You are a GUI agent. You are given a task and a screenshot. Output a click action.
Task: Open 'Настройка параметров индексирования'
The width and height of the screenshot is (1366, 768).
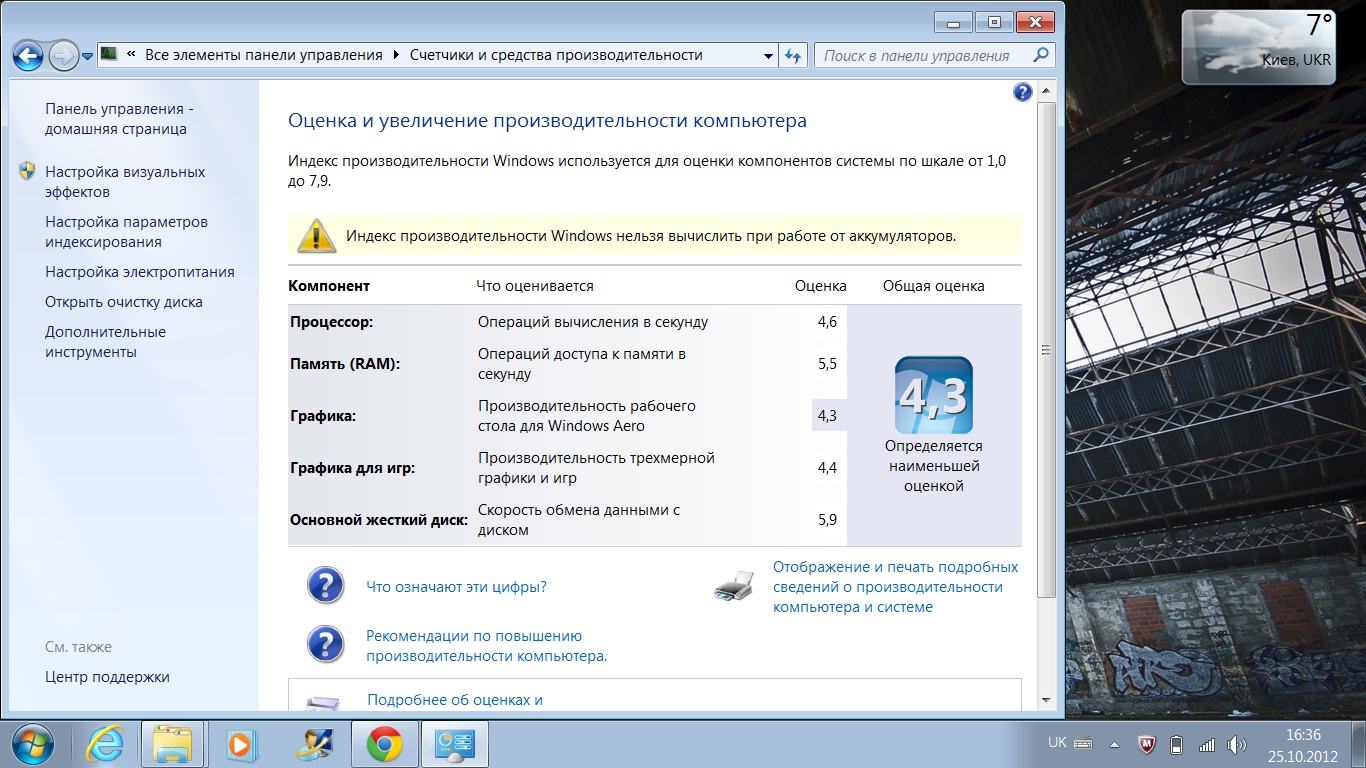[x=126, y=232]
